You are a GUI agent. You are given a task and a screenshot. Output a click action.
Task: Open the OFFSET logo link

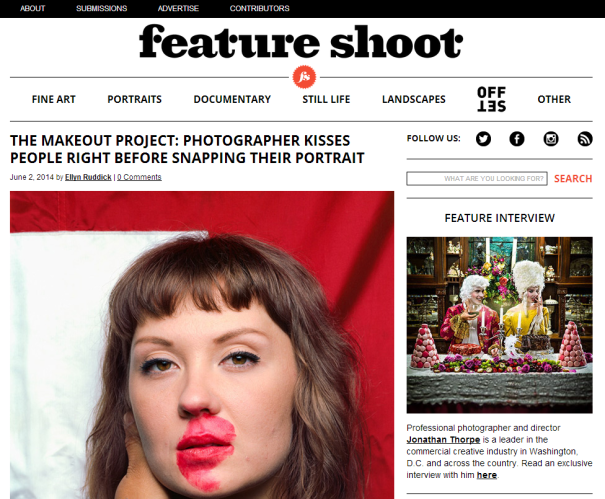[x=491, y=99]
